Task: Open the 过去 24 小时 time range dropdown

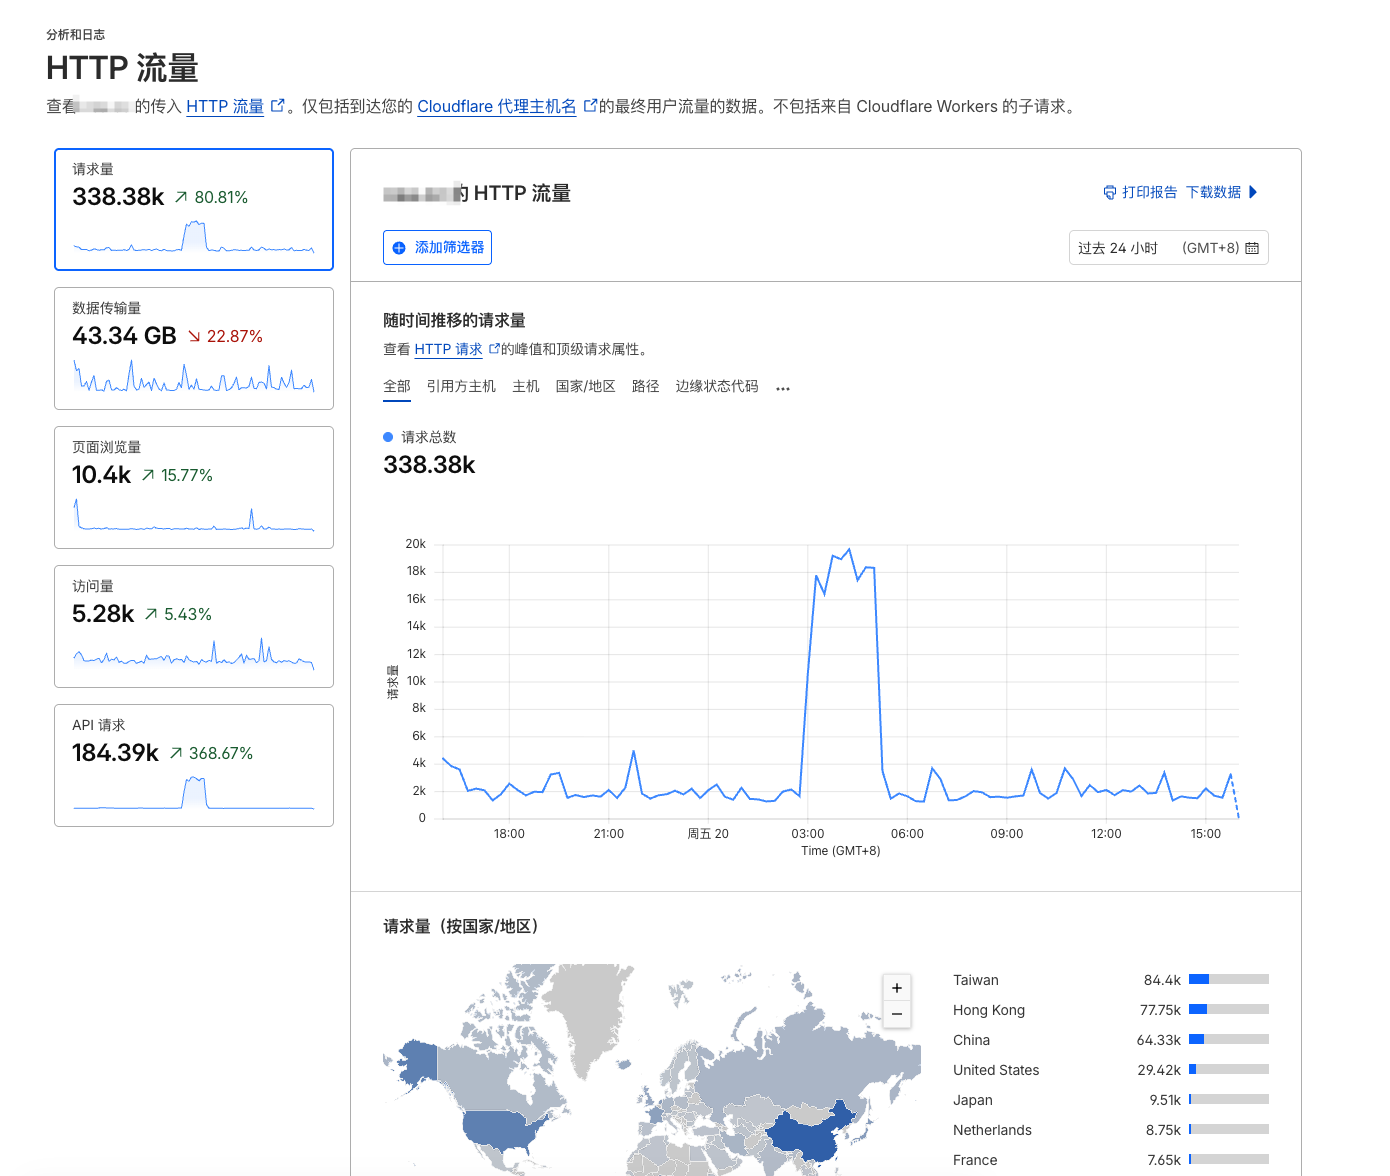Action: (x=1169, y=248)
